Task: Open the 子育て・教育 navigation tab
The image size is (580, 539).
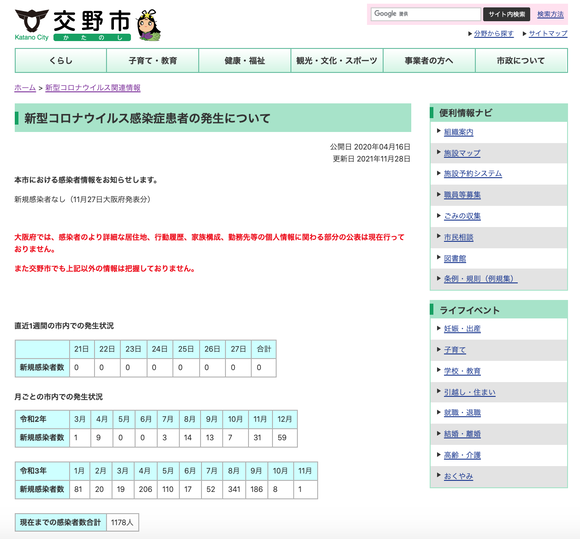Action: pos(152,61)
